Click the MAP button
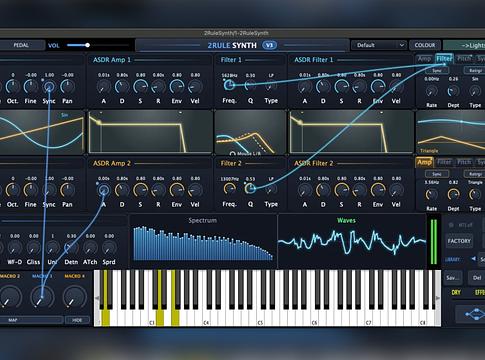Screen dimensions: 485x360 [31, 320]
